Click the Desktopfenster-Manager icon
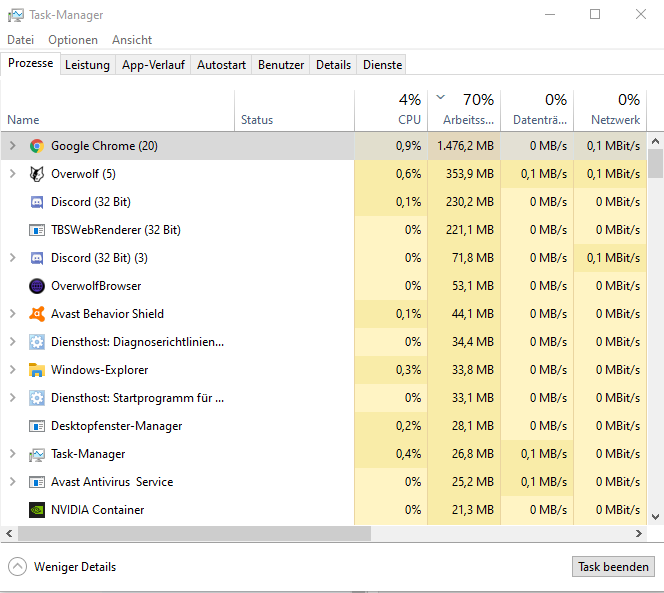 click(x=37, y=426)
